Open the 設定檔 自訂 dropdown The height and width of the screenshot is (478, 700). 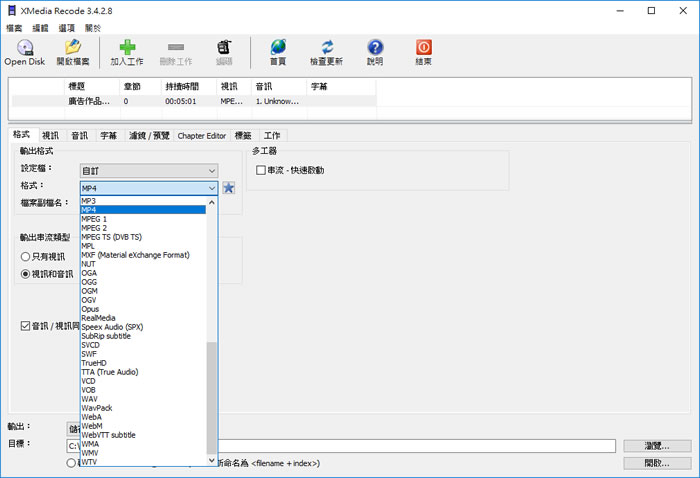tap(149, 170)
